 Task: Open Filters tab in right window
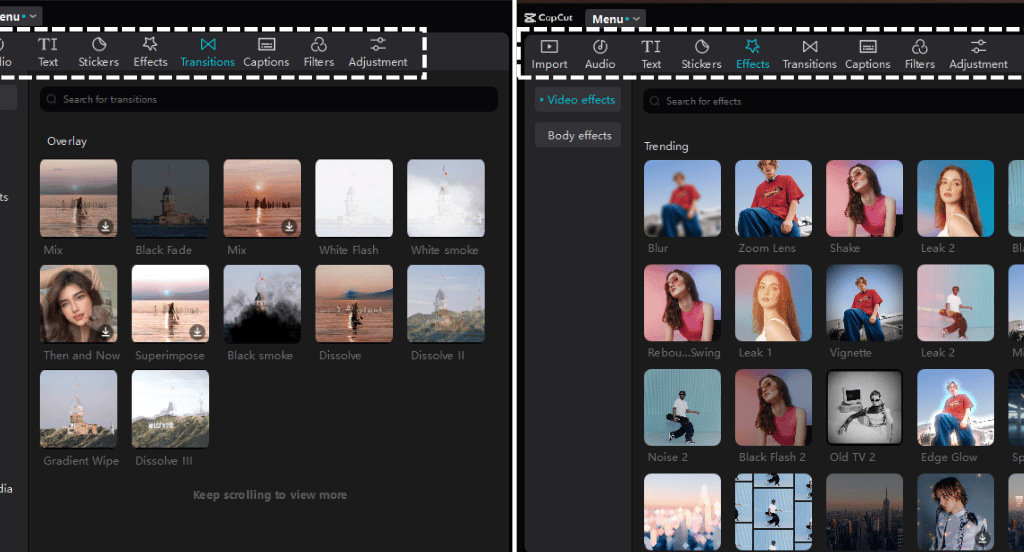(920, 54)
